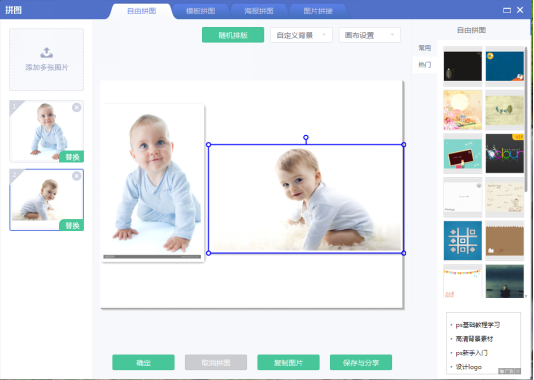This screenshot has height=380, width=534.
Task: Choose the plain white background
Action: point(463,197)
